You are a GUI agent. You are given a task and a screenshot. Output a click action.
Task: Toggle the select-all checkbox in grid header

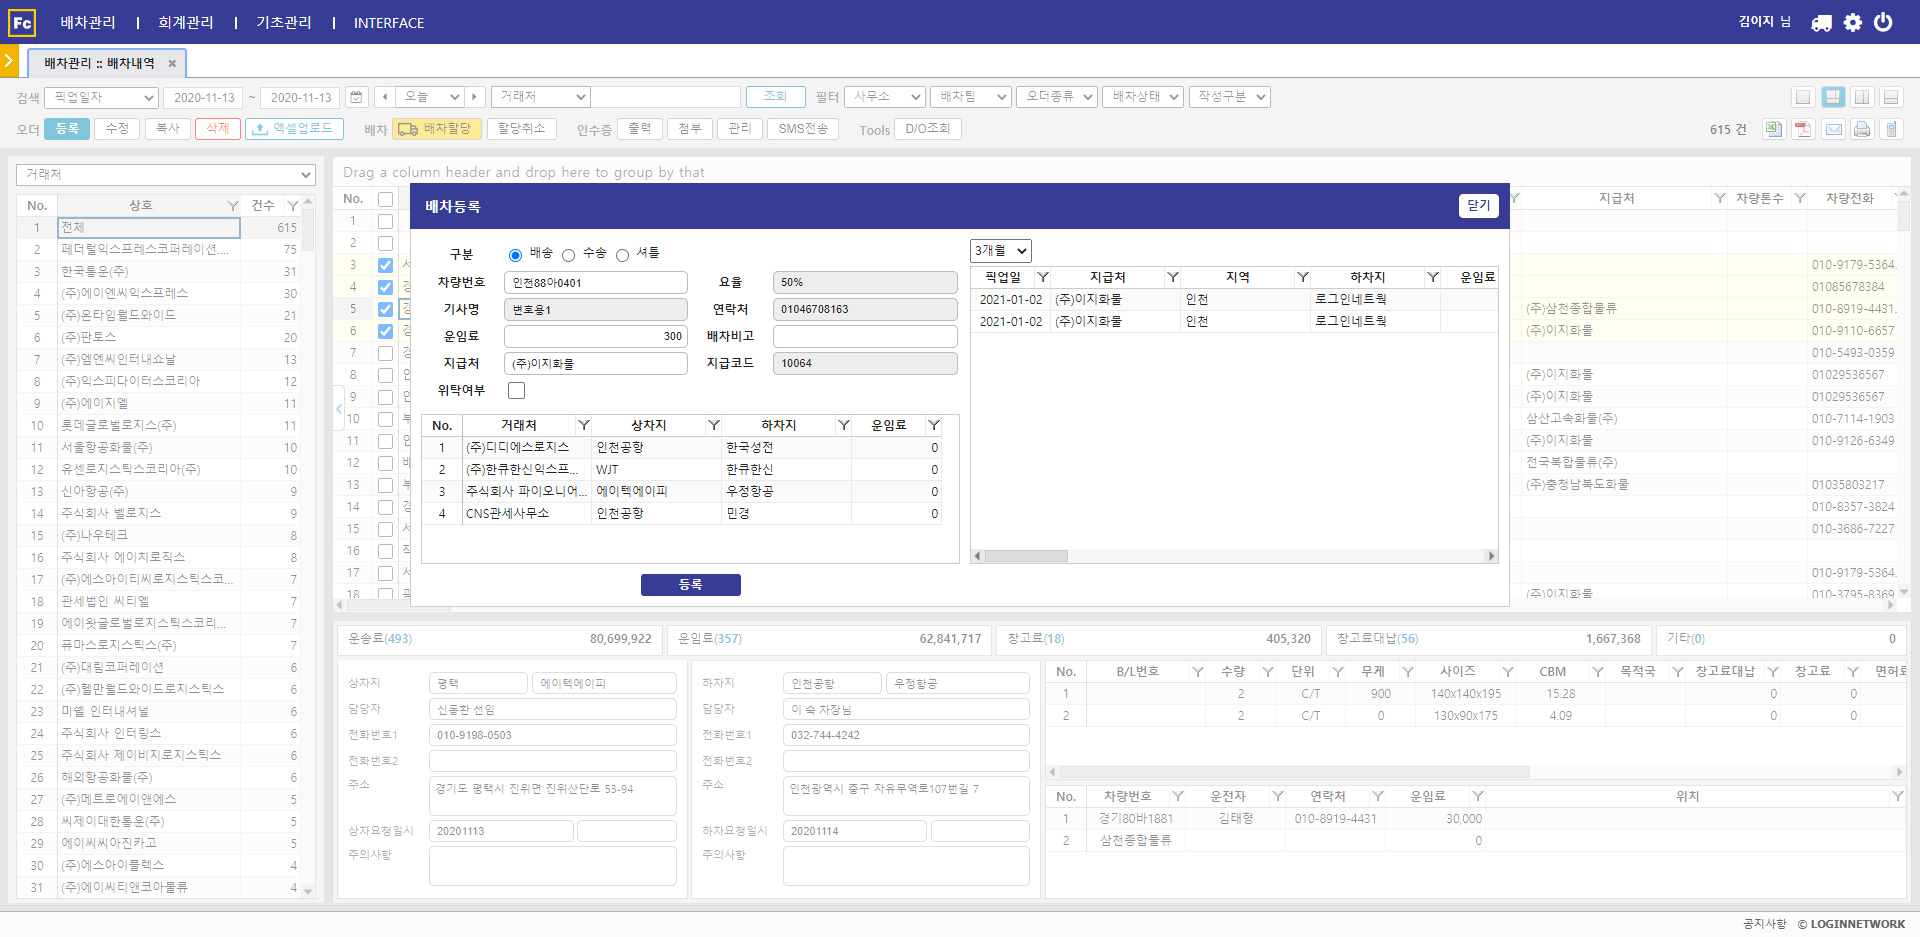click(385, 199)
